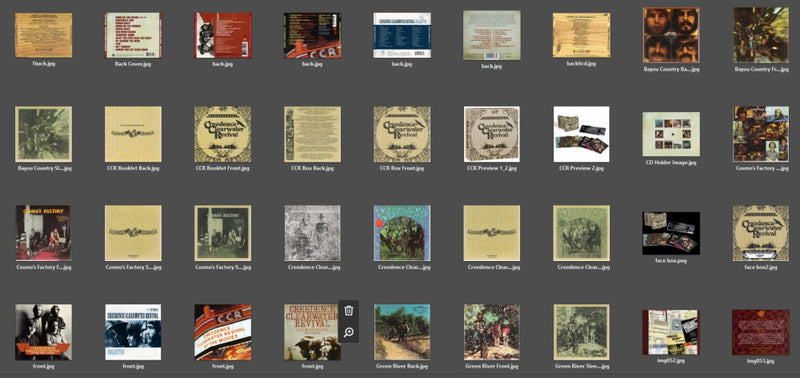Click the 'CCR Booklet Back.jpg' file name
The width and height of the screenshot is (800, 378).
[x=133, y=168]
